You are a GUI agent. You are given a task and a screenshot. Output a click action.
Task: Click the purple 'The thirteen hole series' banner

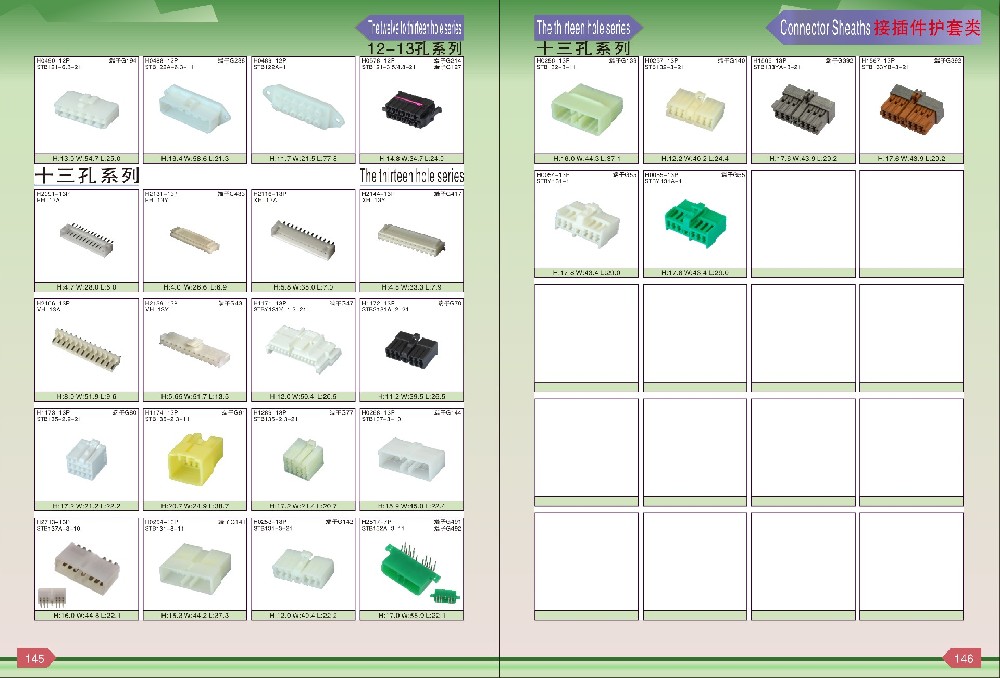tap(587, 27)
